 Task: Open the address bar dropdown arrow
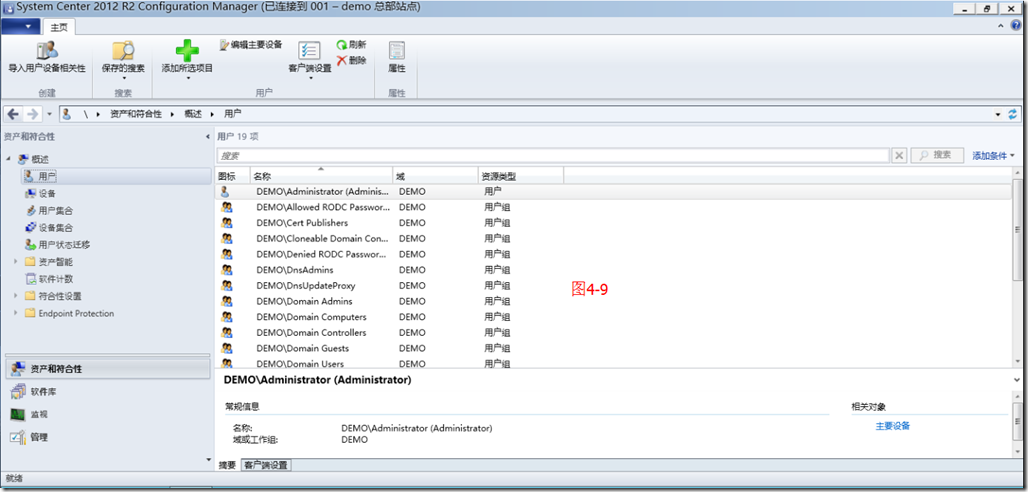(x=998, y=114)
